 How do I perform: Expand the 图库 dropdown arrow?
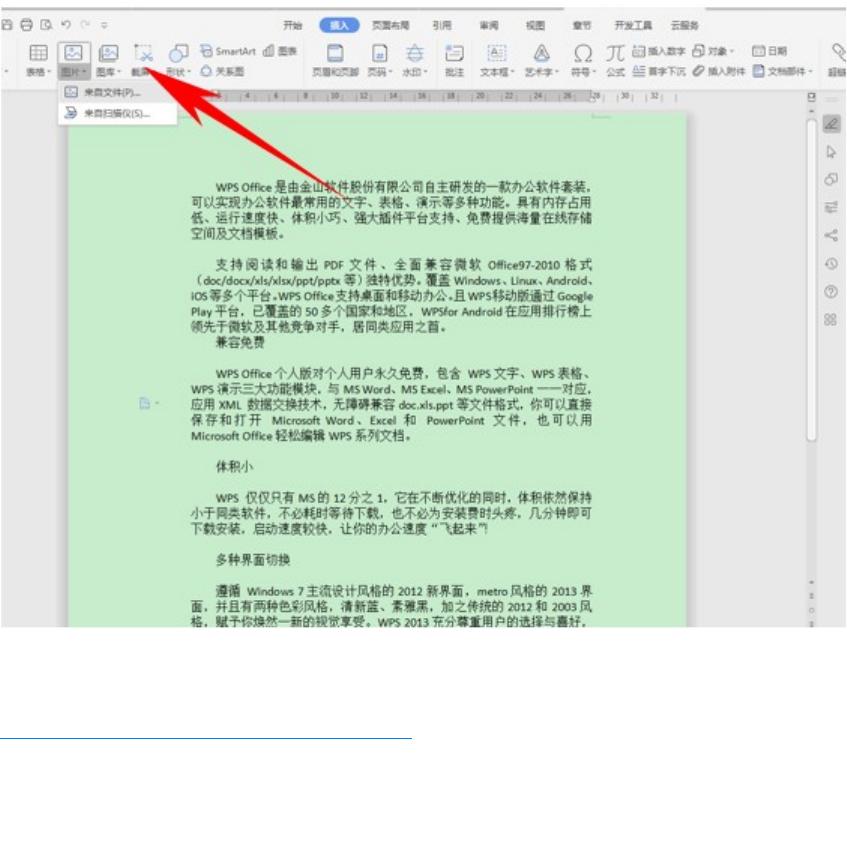coord(119,72)
